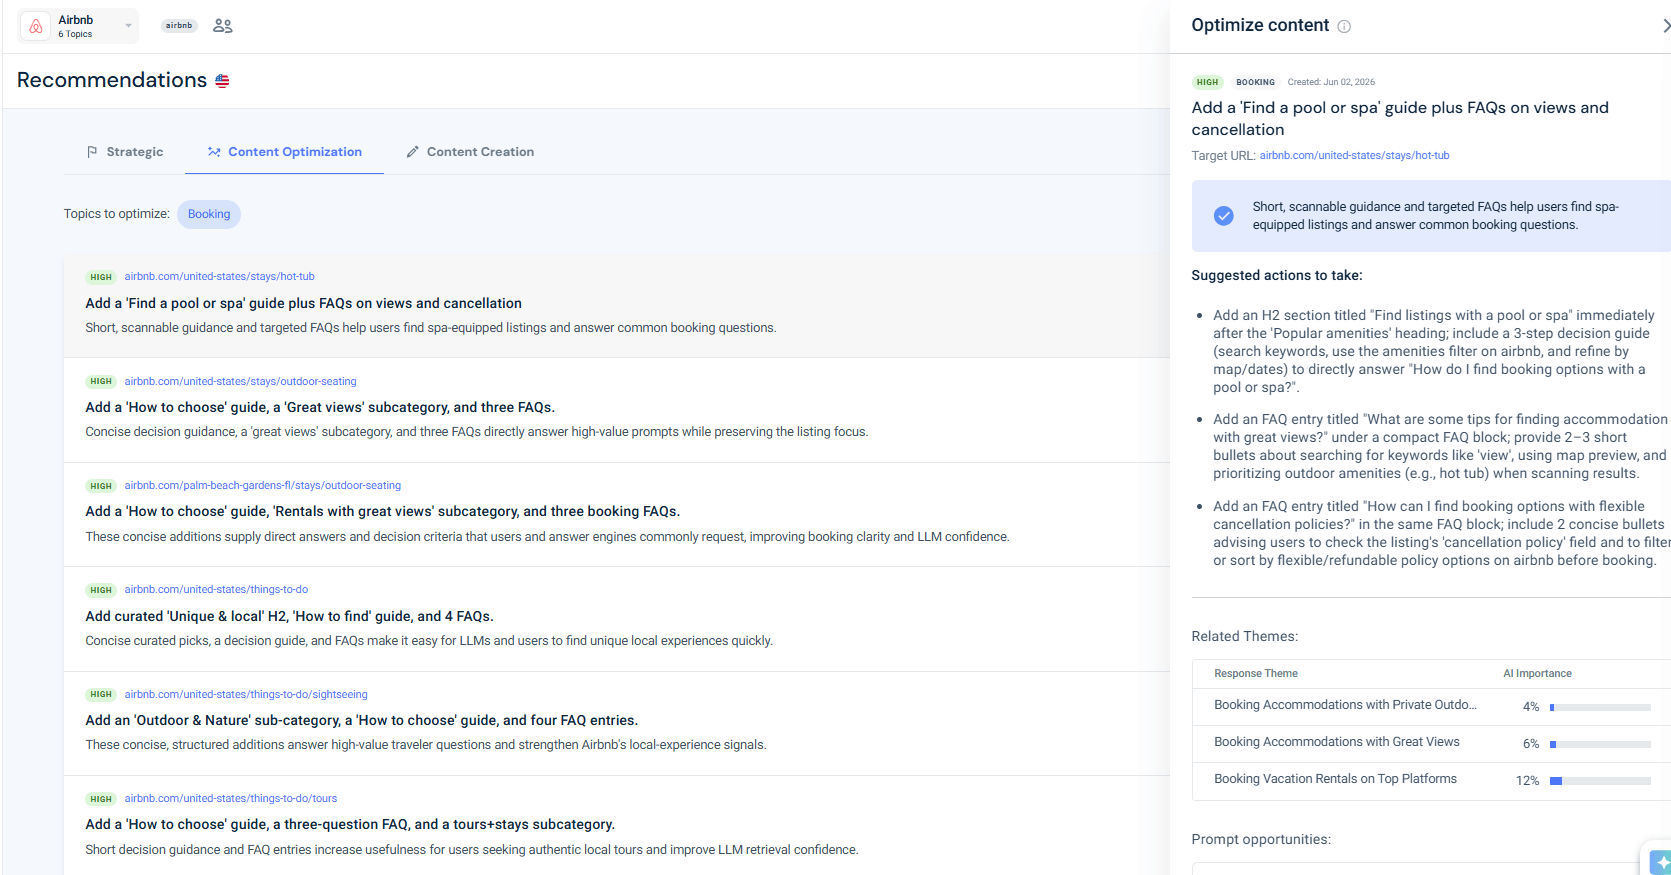Click the US flag region icon
The image size is (1671, 875).
point(222,81)
